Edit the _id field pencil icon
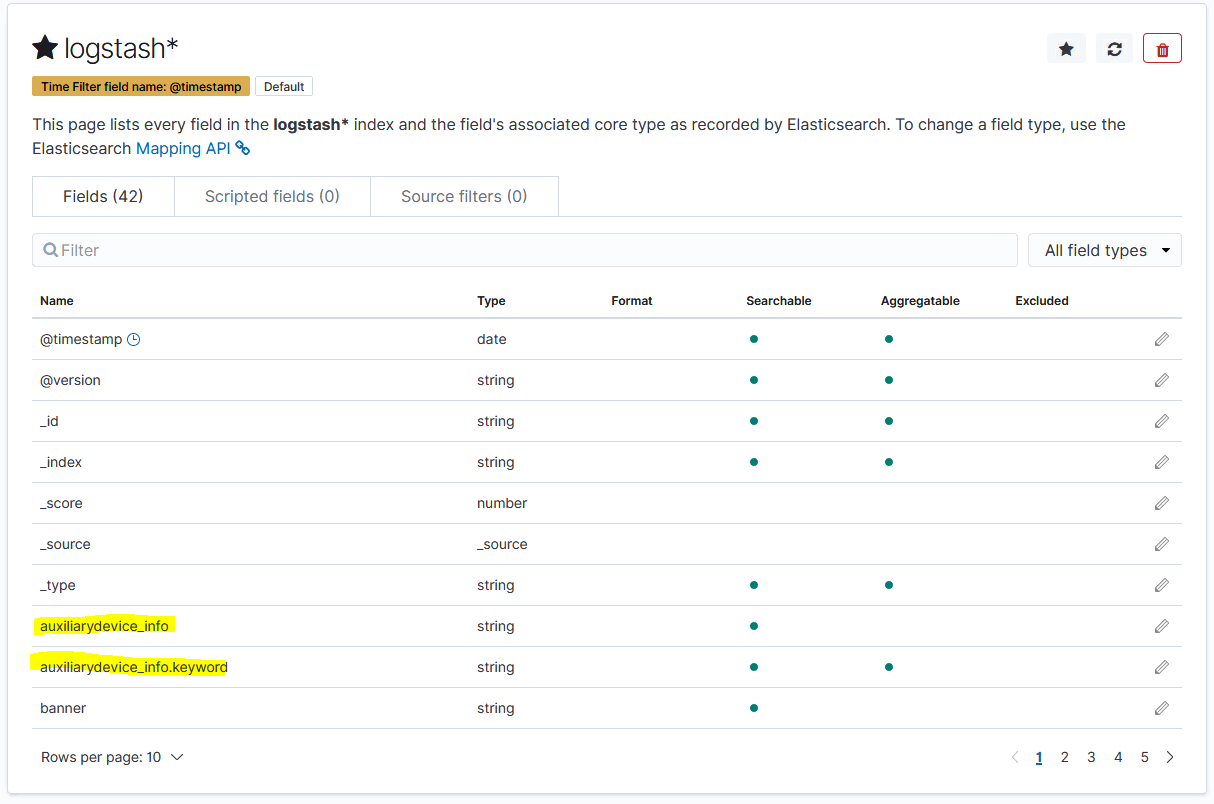The width and height of the screenshot is (1214, 804). click(1161, 421)
